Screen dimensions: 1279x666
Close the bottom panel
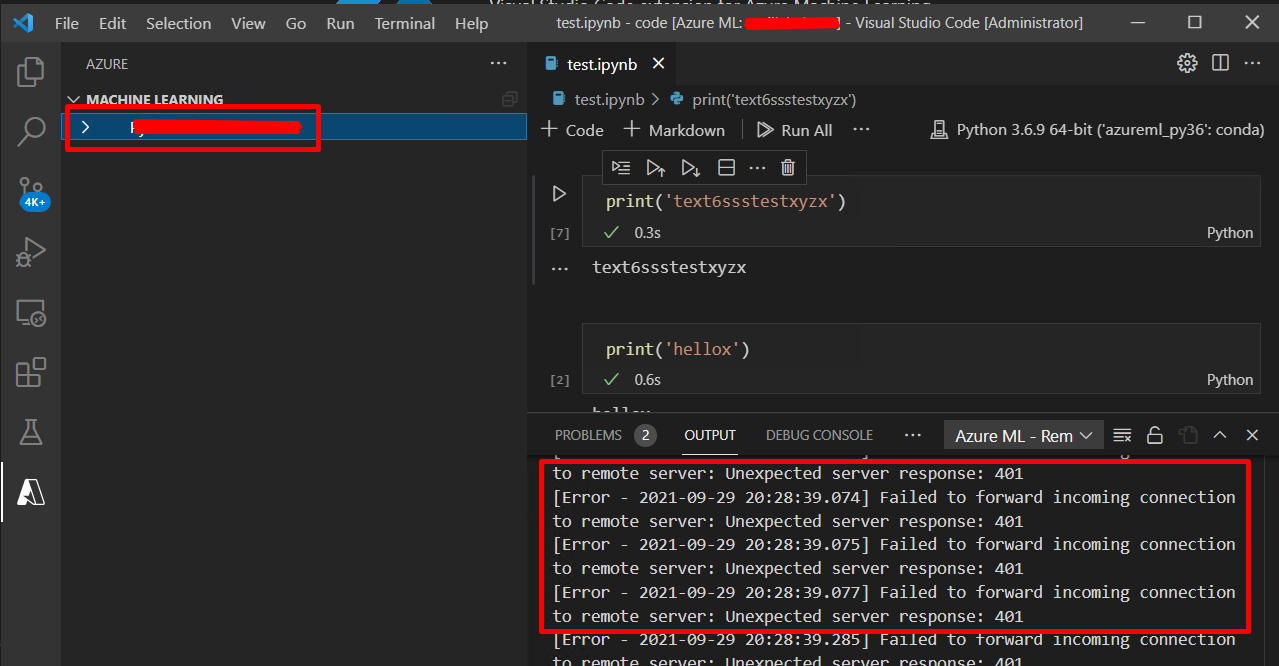(x=1252, y=435)
